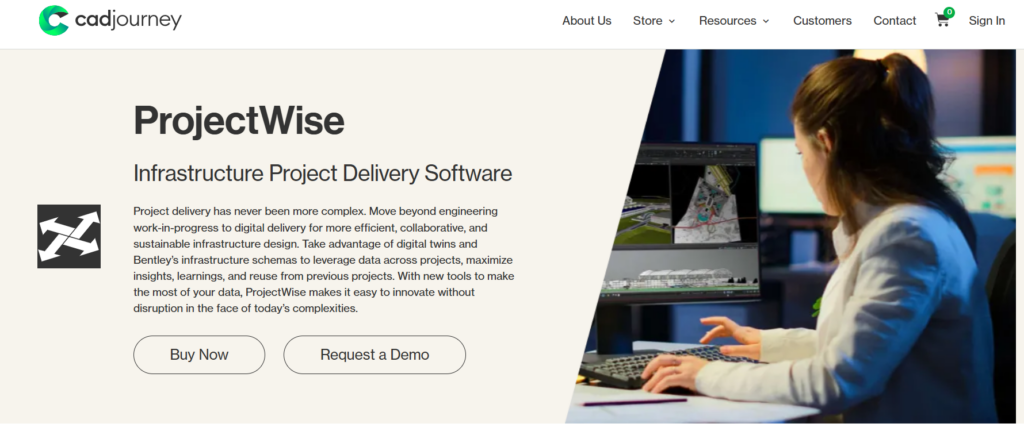
Task: Open the Resources menu item
Action: pos(727,21)
